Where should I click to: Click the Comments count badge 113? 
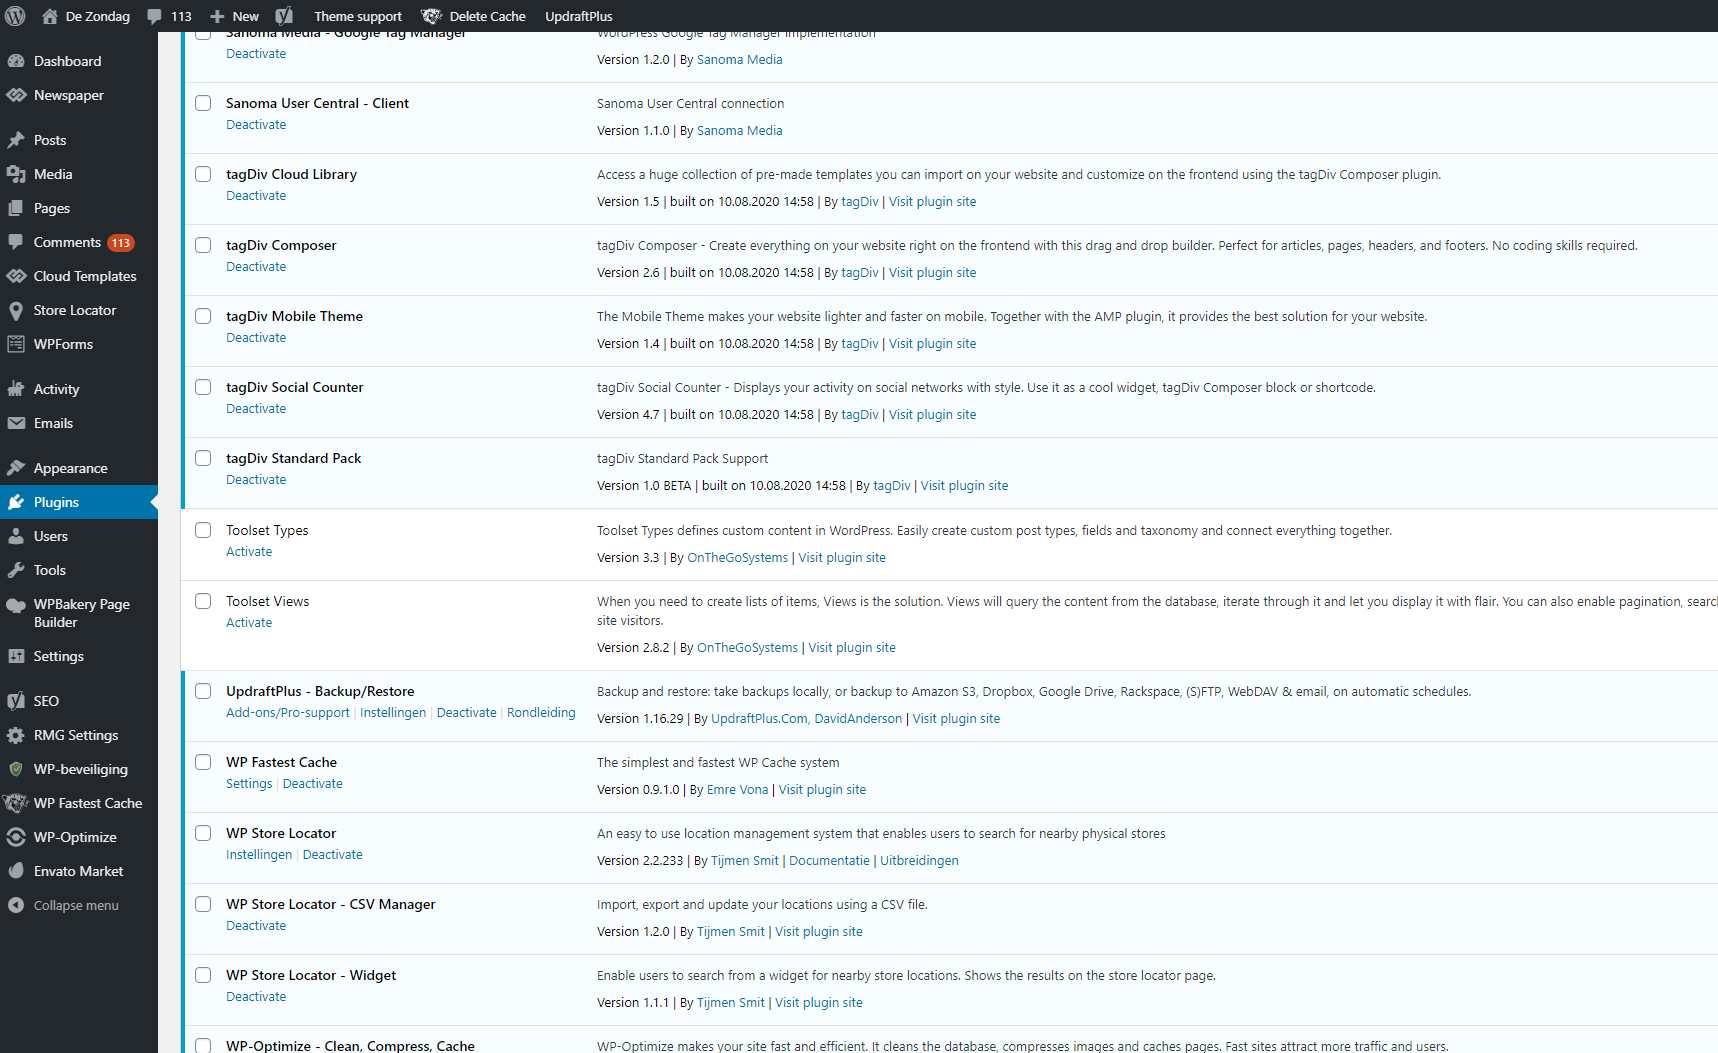(x=121, y=243)
